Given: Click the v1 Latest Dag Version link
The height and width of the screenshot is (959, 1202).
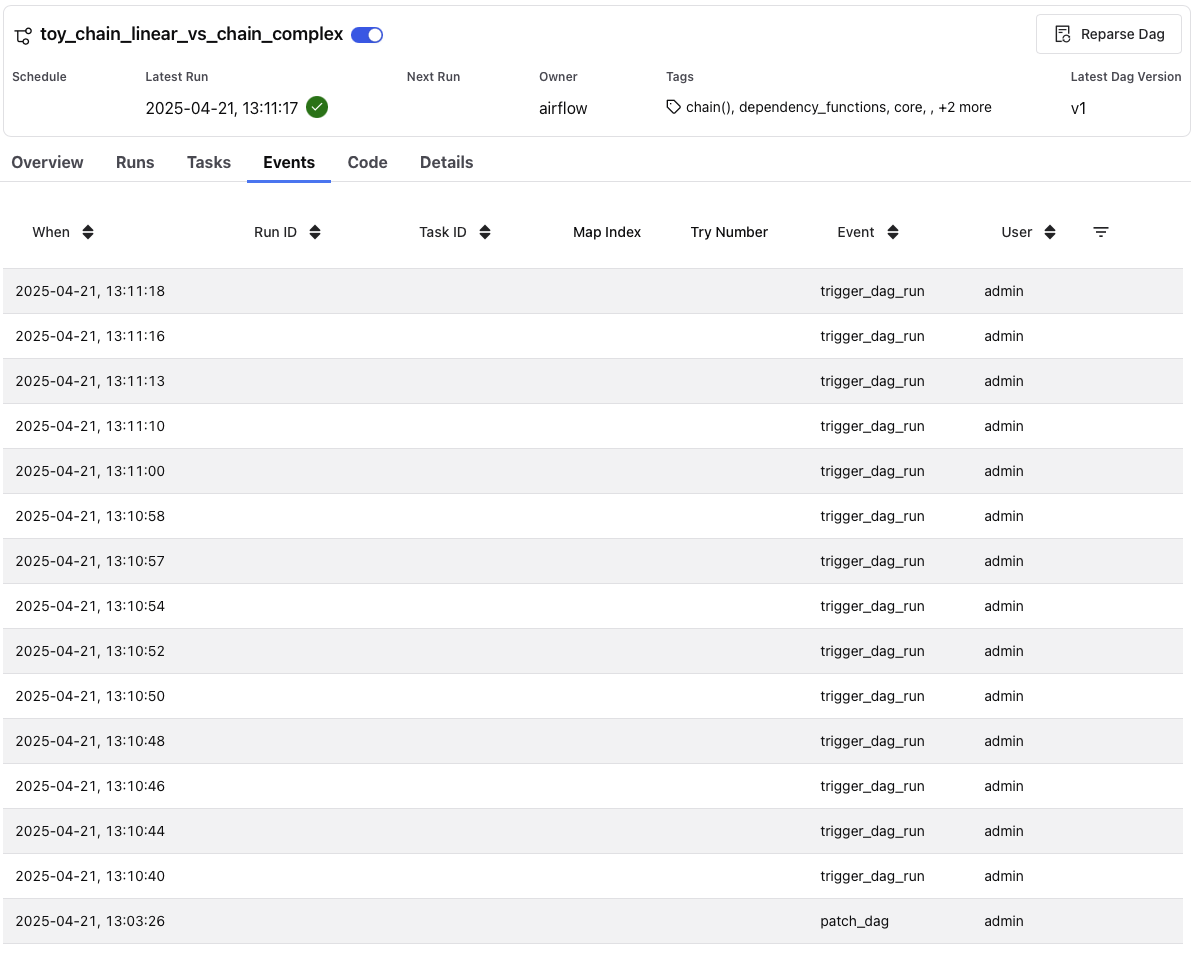Looking at the screenshot, I should pyautogui.click(x=1078, y=109).
